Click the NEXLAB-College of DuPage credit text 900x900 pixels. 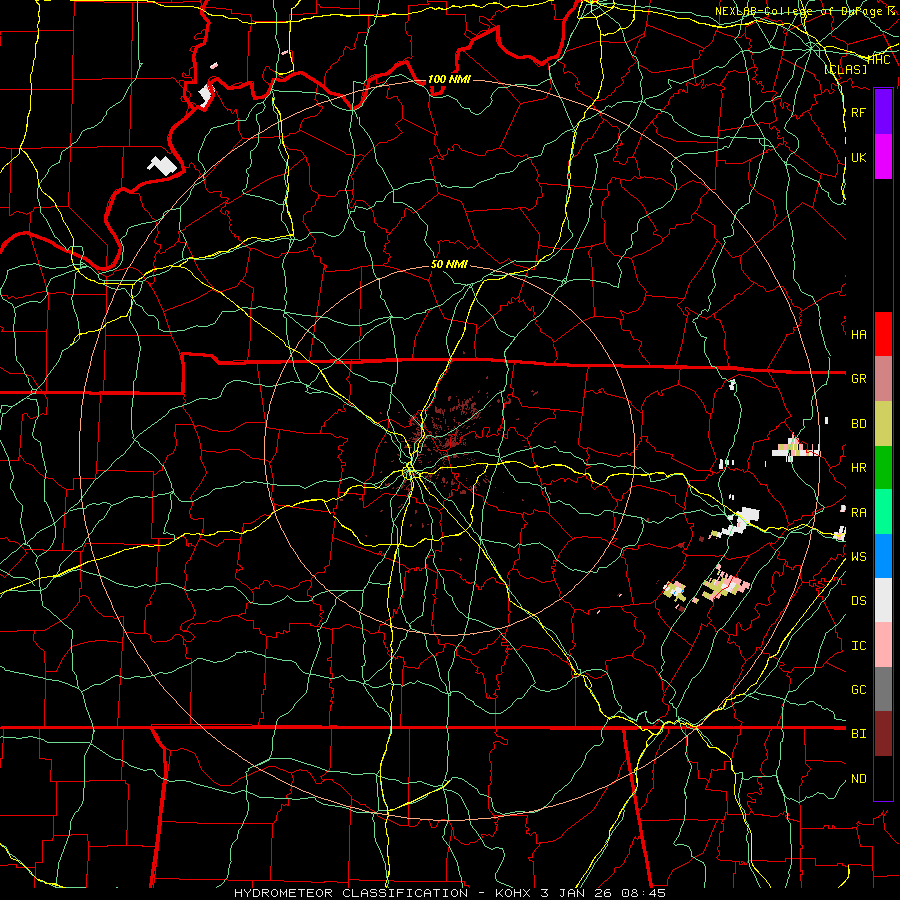click(805, 11)
